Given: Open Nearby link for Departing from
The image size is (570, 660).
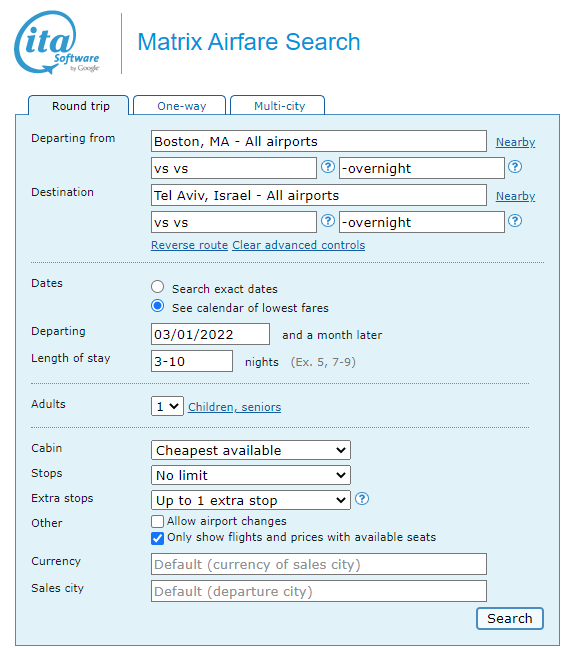Looking at the screenshot, I should tap(515, 142).
